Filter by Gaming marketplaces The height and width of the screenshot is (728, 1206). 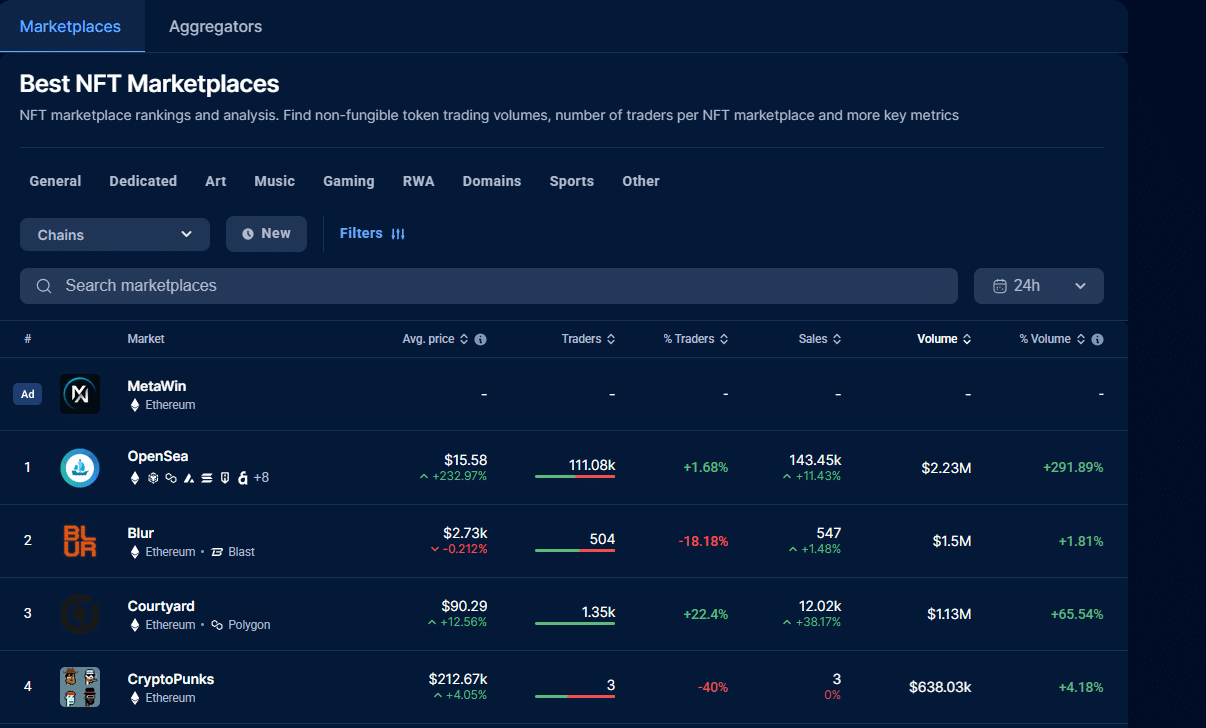(x=349, y=181)
